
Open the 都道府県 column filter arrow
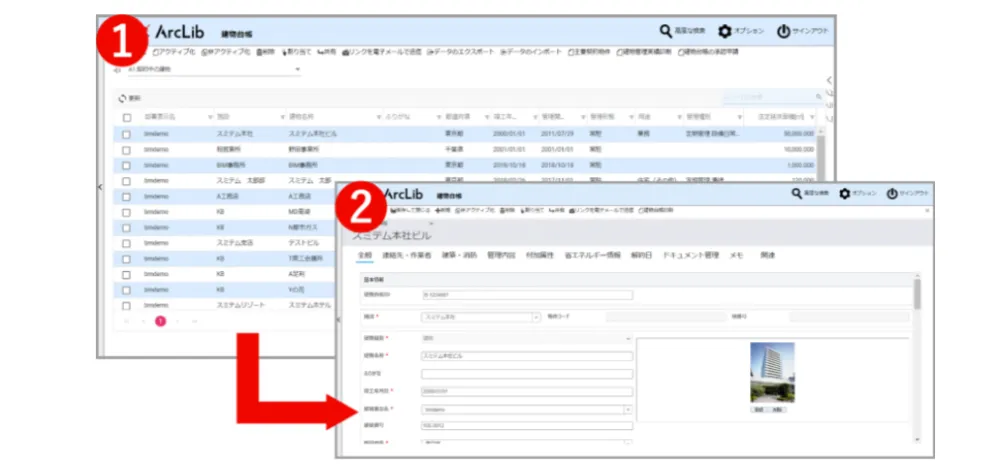(x=487, y=118)
